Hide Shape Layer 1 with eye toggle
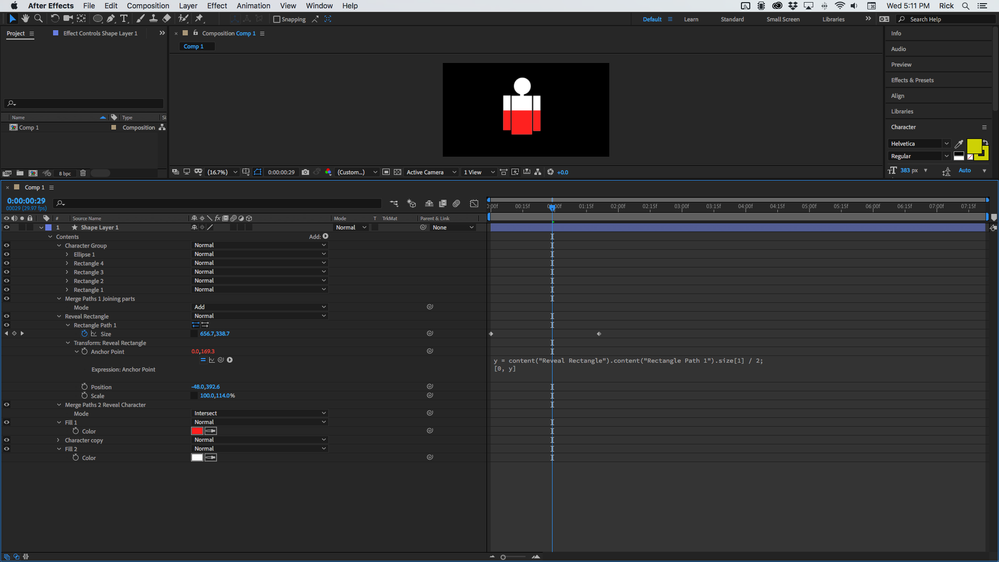Viewport: 999px width, 562px height. tap(7, 227)
